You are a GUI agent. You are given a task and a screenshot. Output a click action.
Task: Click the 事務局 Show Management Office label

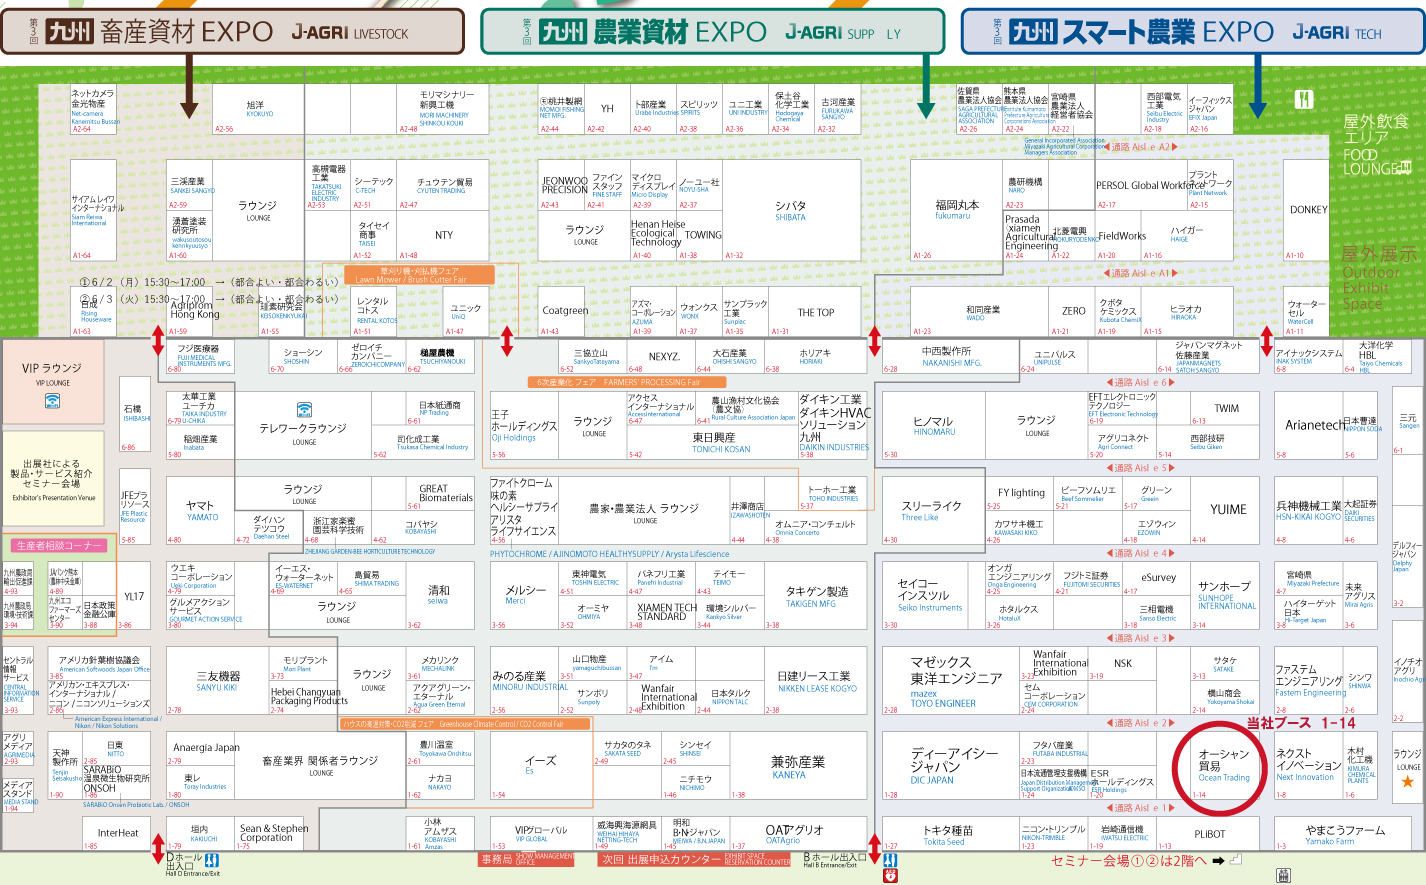[x=526, y=859]
